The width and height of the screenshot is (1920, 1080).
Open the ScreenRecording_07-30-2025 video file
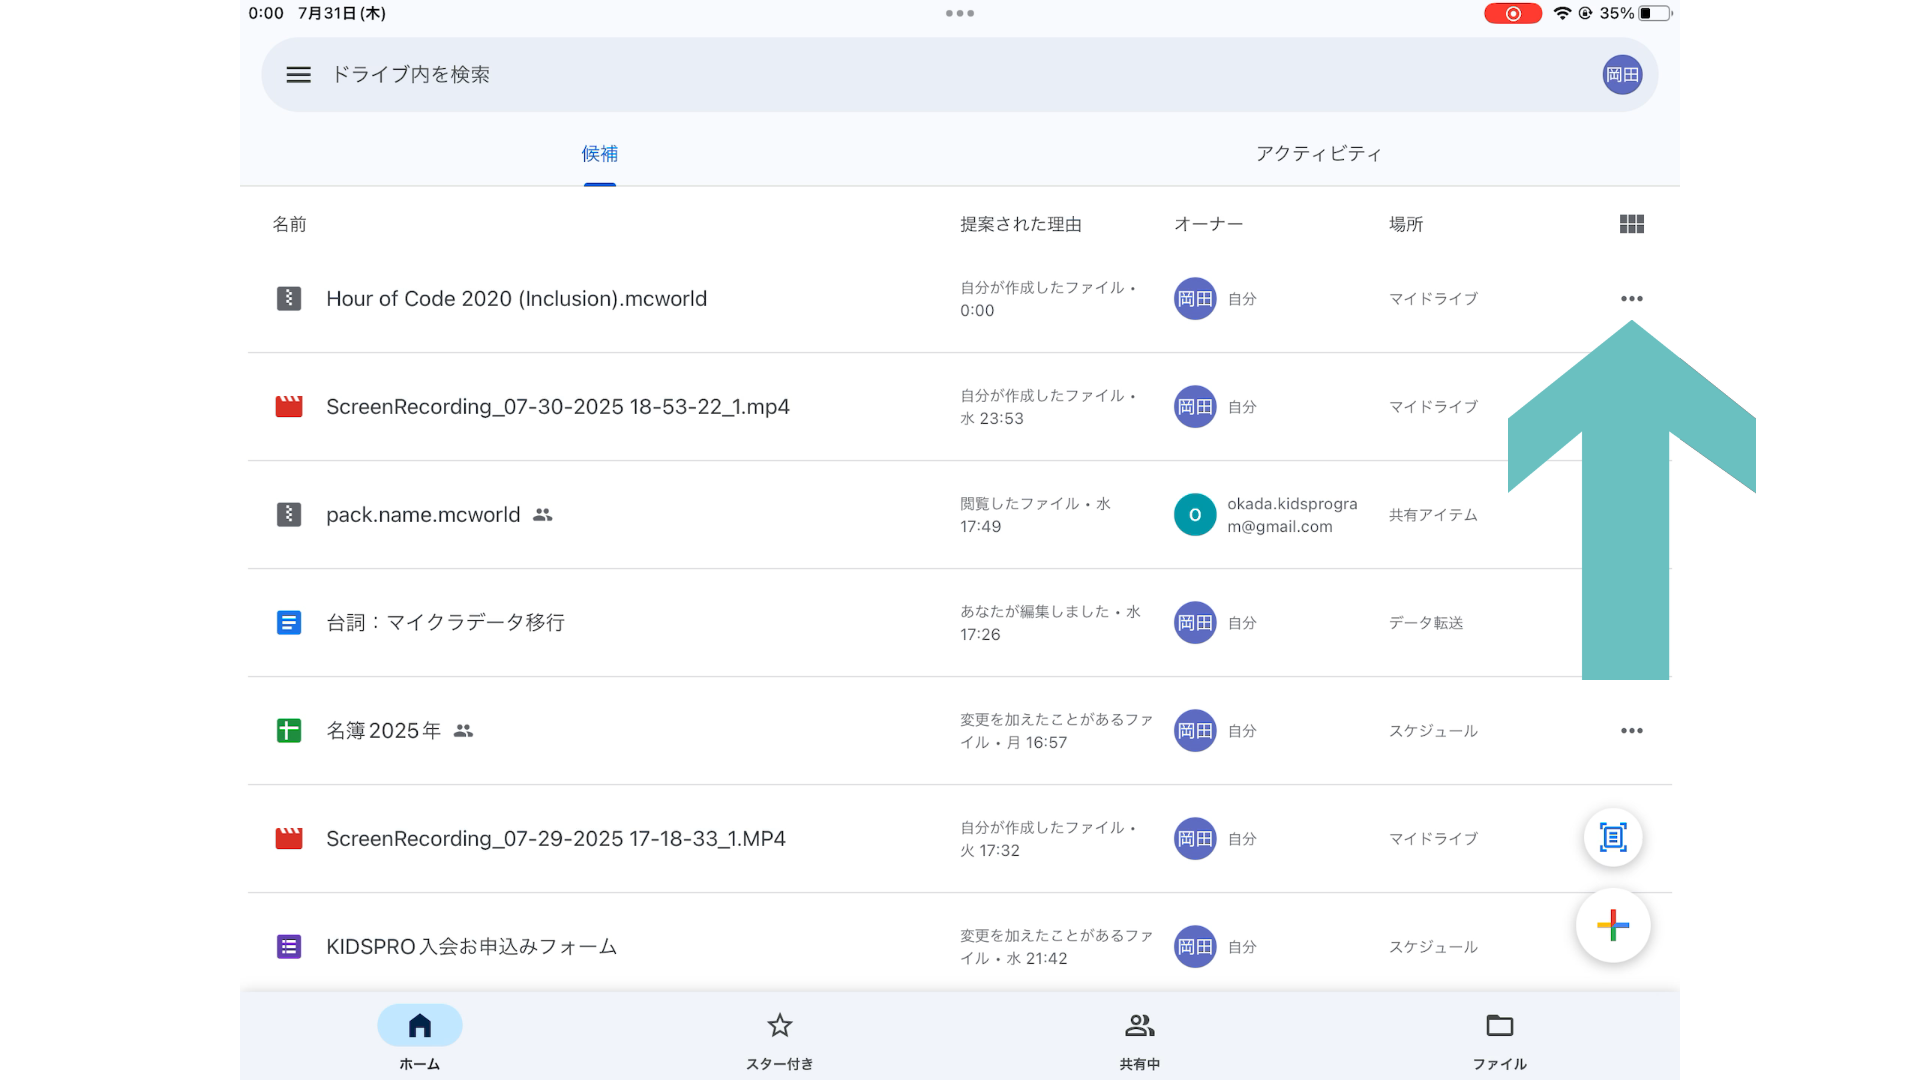(x=557, y=407)
